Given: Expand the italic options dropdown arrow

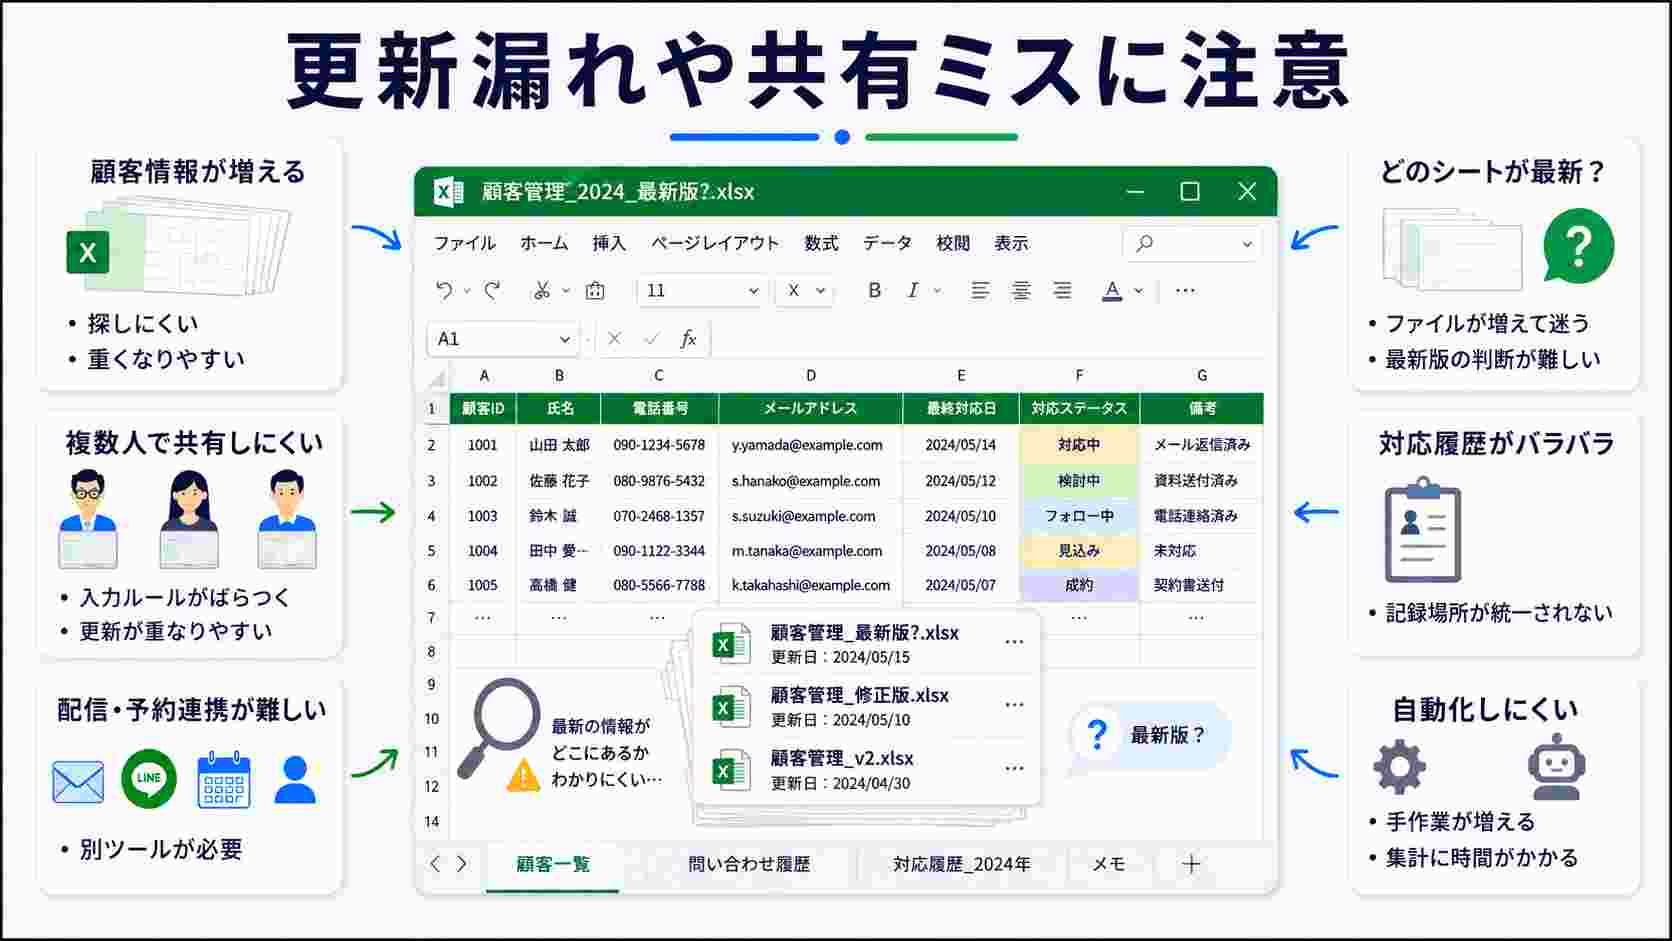Looking at the screenshot, I should pos(937,291).
